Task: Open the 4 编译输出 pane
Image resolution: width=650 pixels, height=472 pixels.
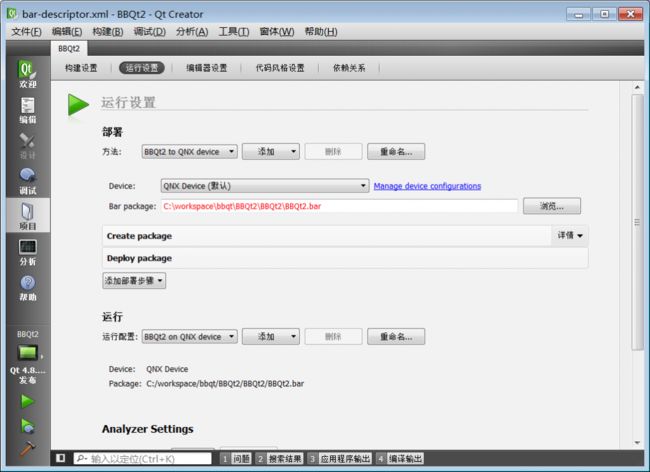Action: [400, 458]
